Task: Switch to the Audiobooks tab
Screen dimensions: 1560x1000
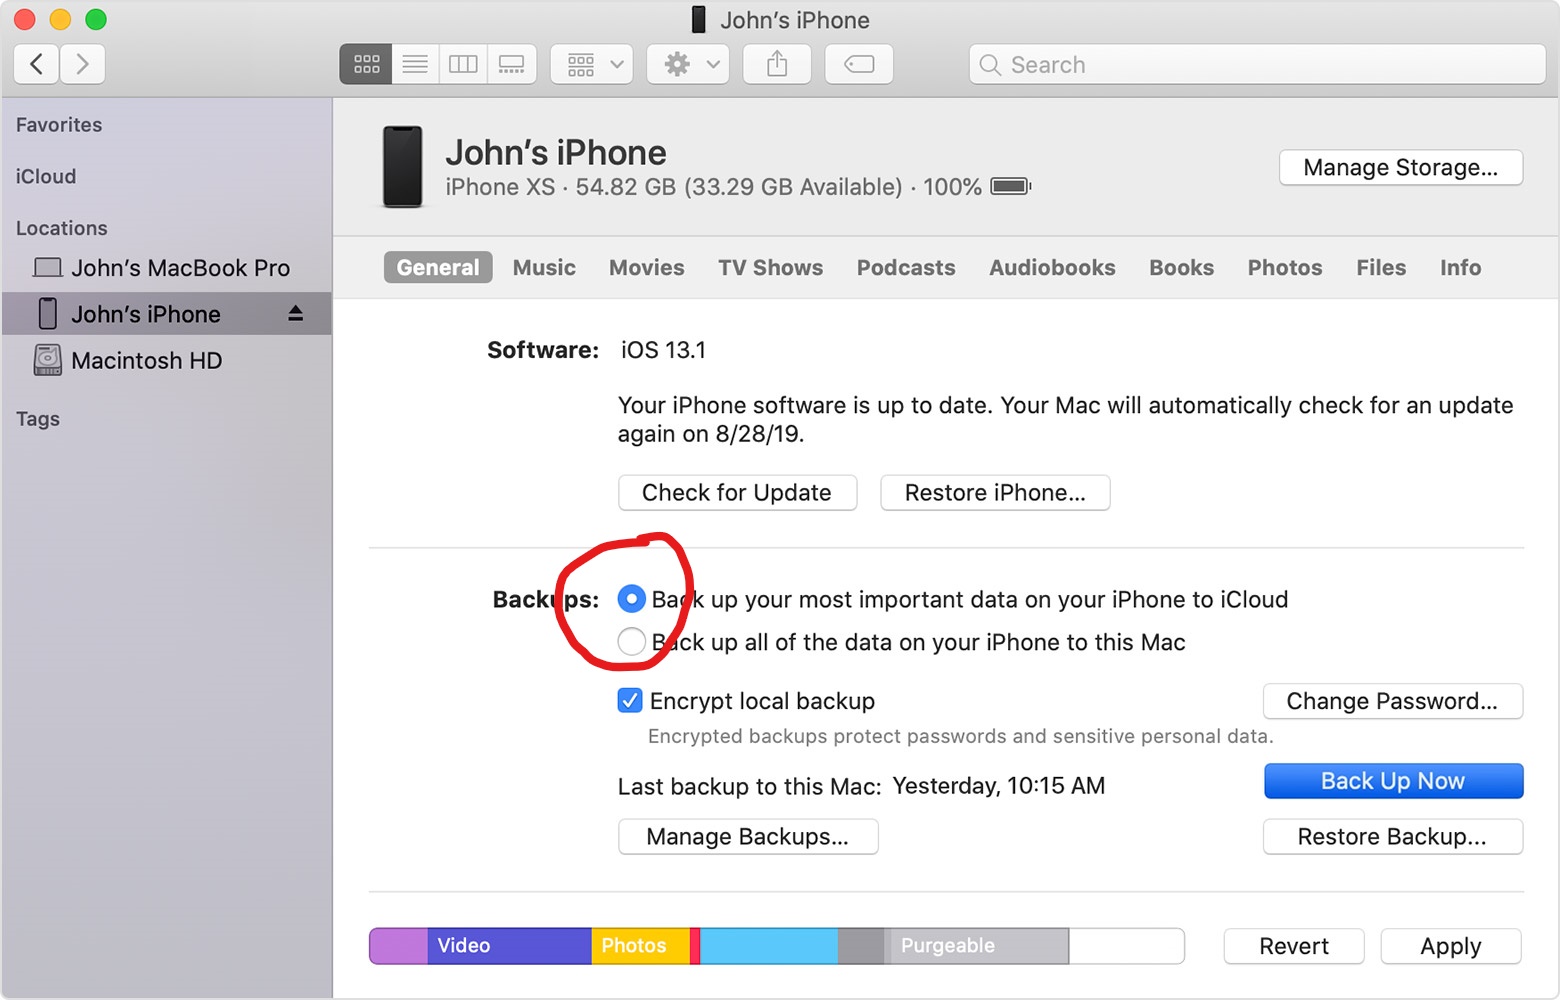Action: tap(1052, 267)
